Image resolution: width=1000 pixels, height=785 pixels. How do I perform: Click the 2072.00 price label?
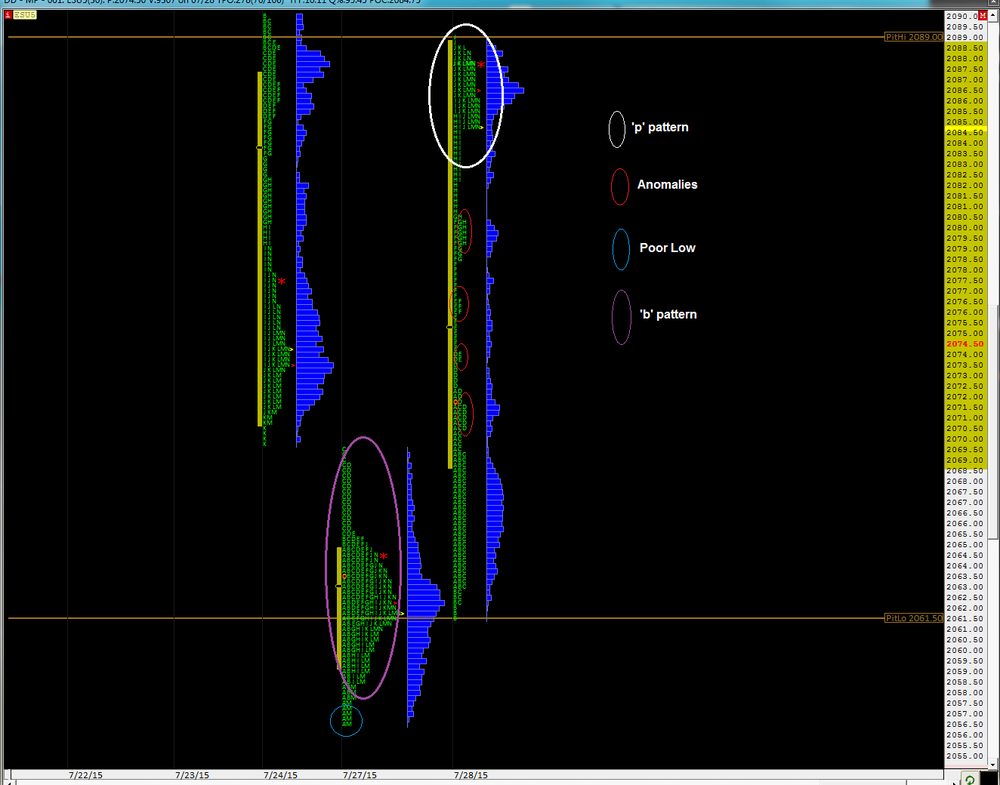click(x=965, y=397)
